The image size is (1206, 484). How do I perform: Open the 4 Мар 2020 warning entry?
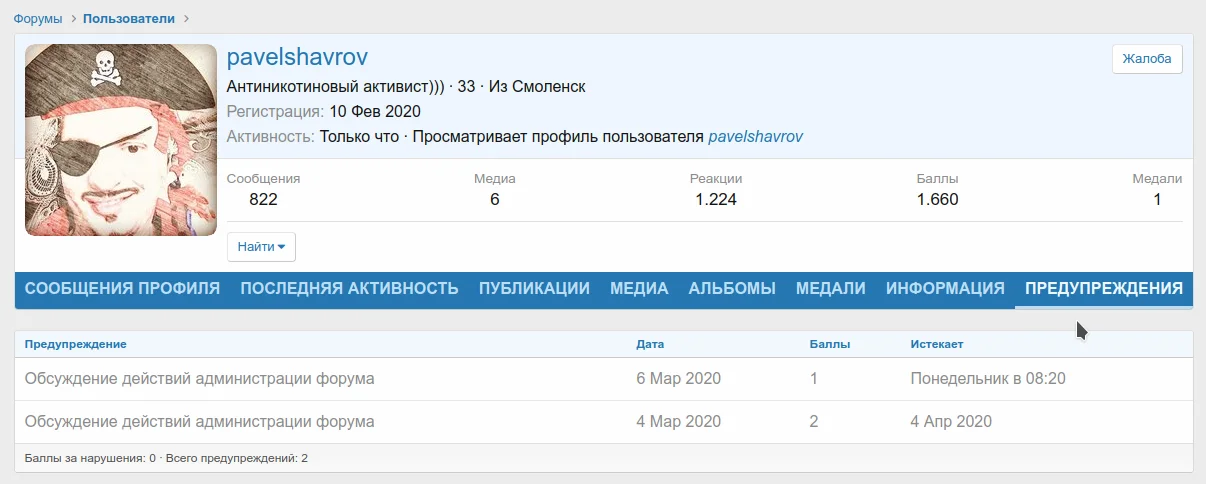tap(199, 422)
